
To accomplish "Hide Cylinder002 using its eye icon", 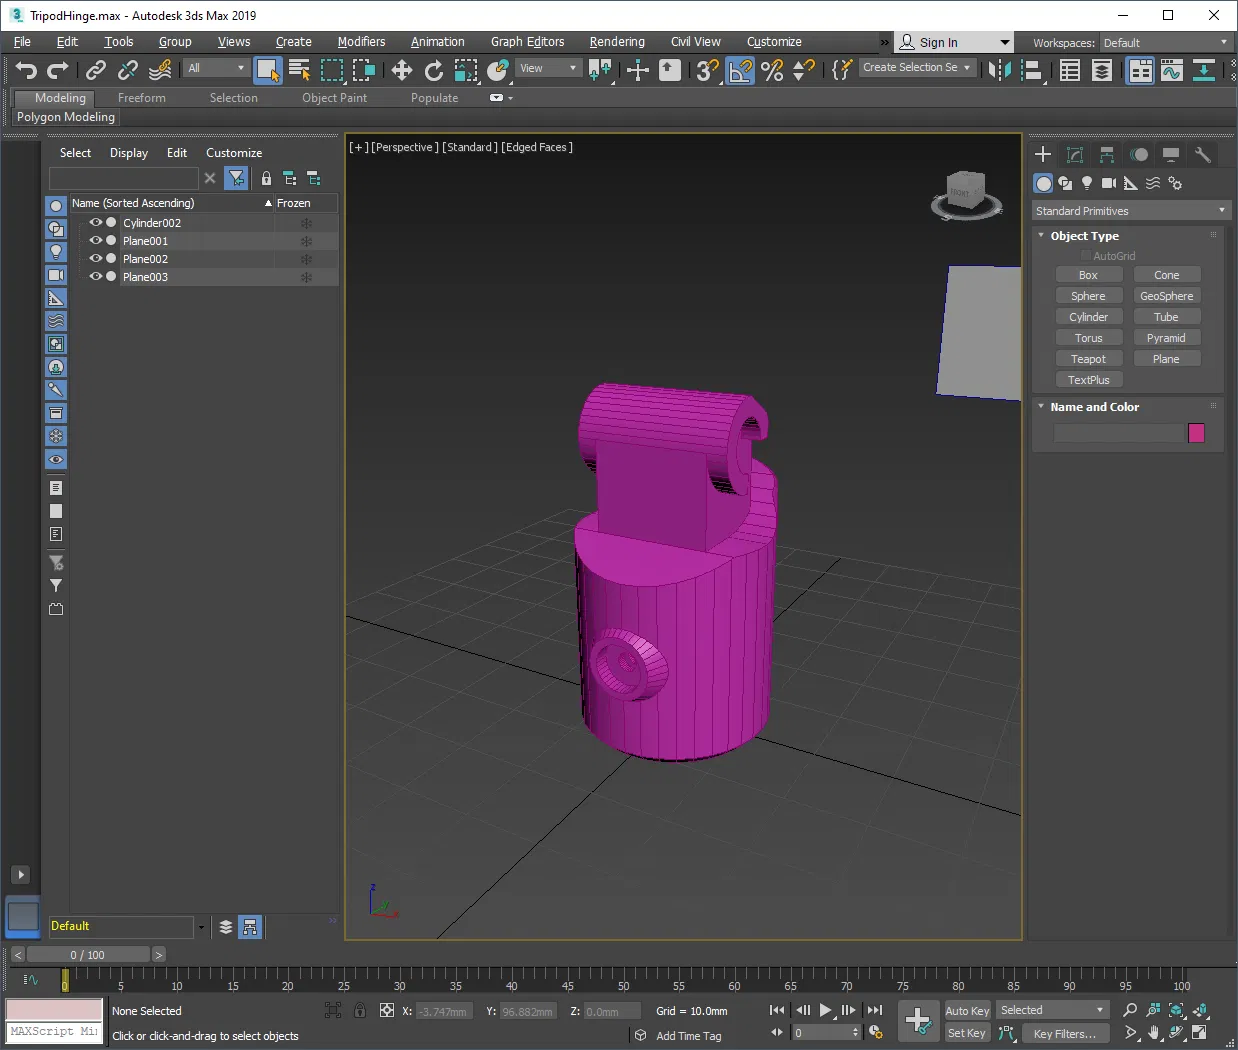I will tap(96, 223).
